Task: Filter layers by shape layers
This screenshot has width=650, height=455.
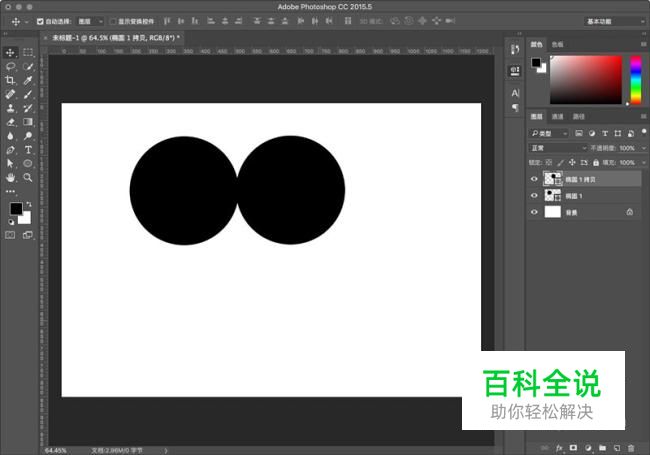Action: (618, 133)
